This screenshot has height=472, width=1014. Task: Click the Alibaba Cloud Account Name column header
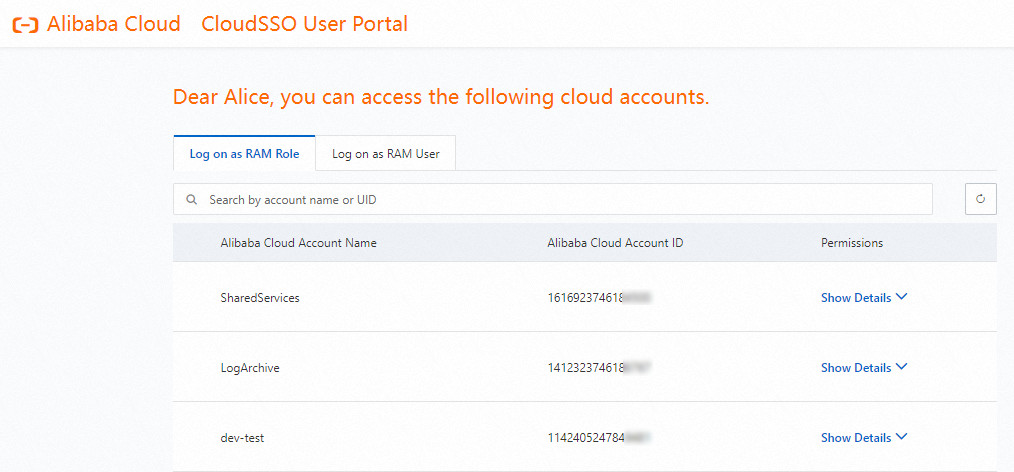click(x=298, y=243)
